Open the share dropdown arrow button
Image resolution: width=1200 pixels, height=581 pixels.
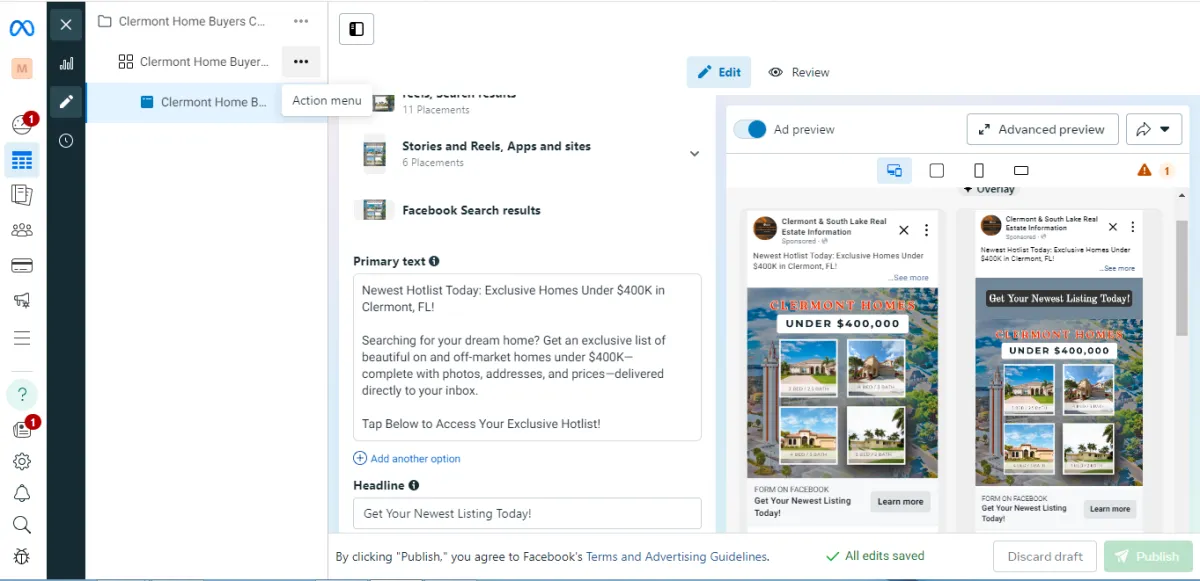(1154, 129)
